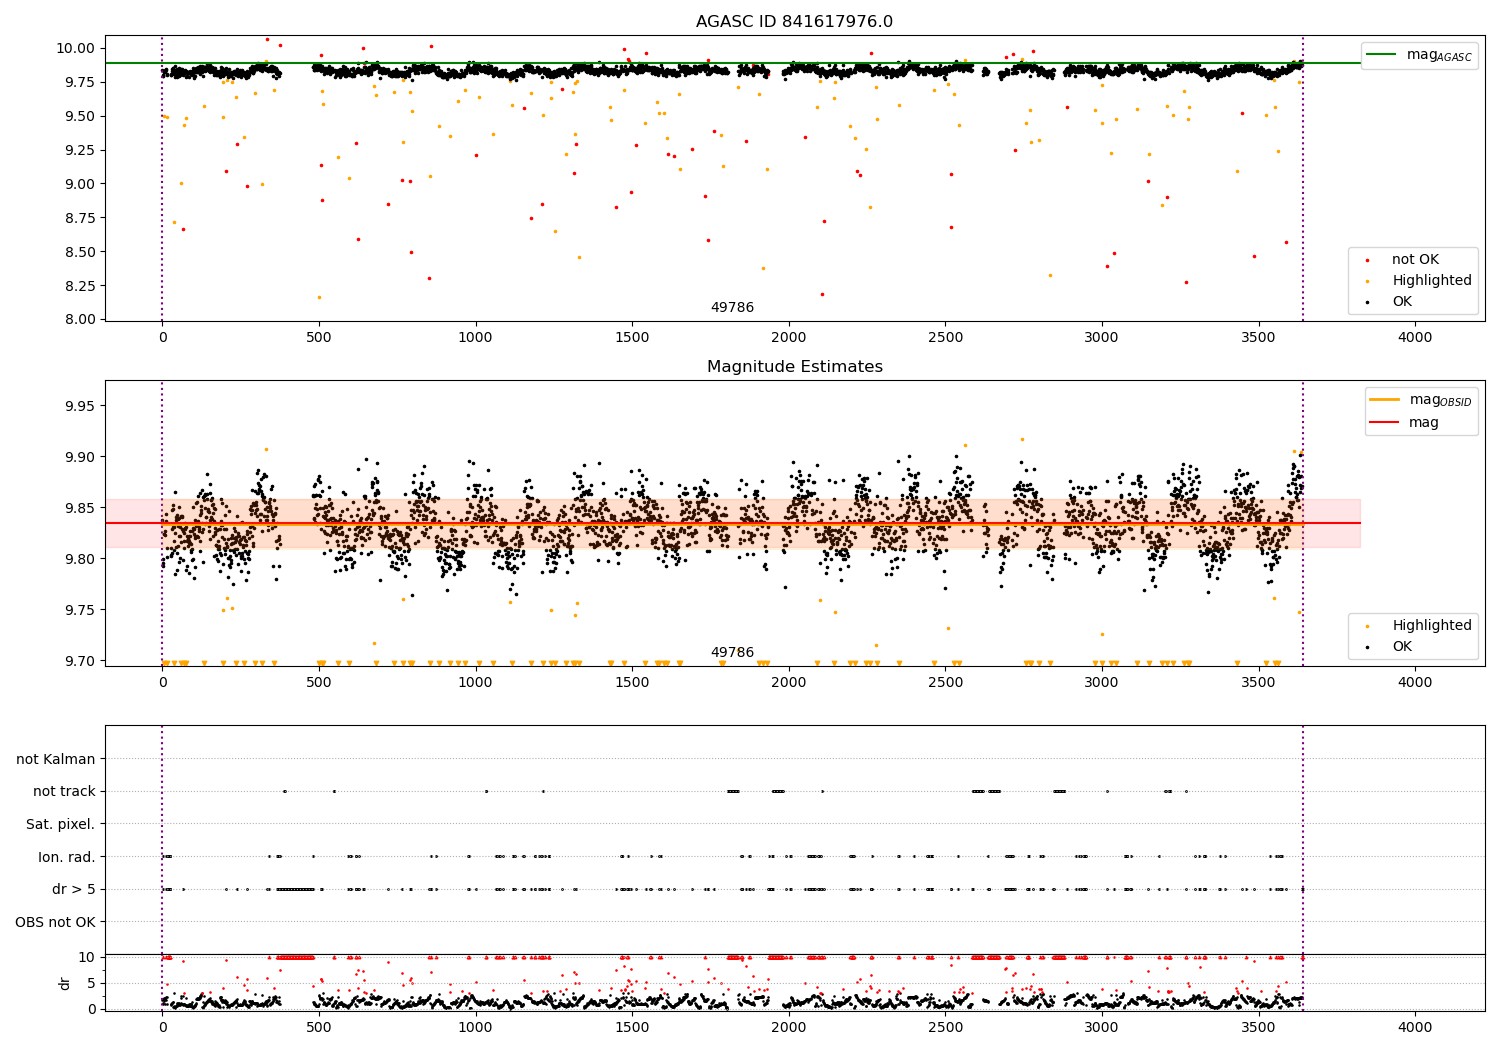Click the '10' tick on the dr axis

point(87,957)
